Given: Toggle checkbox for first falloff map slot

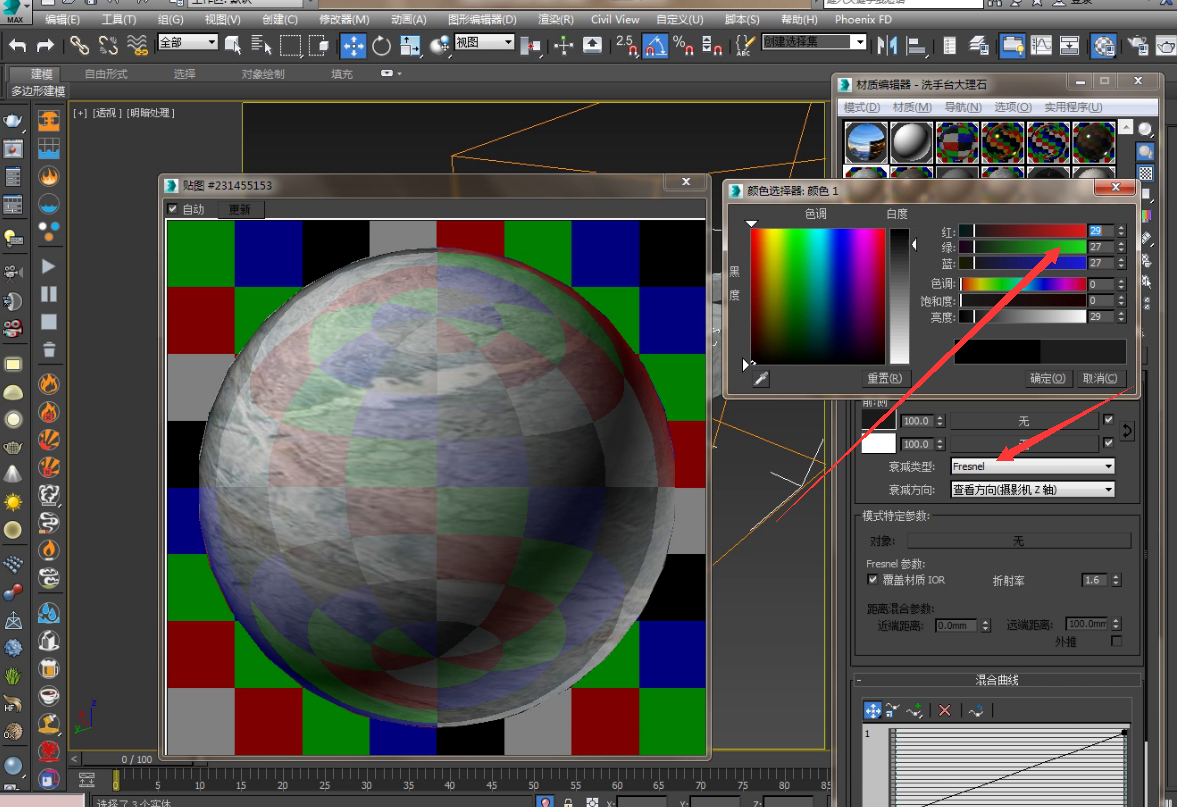Looking at the screenshot, I should [x=1109, y=420].
